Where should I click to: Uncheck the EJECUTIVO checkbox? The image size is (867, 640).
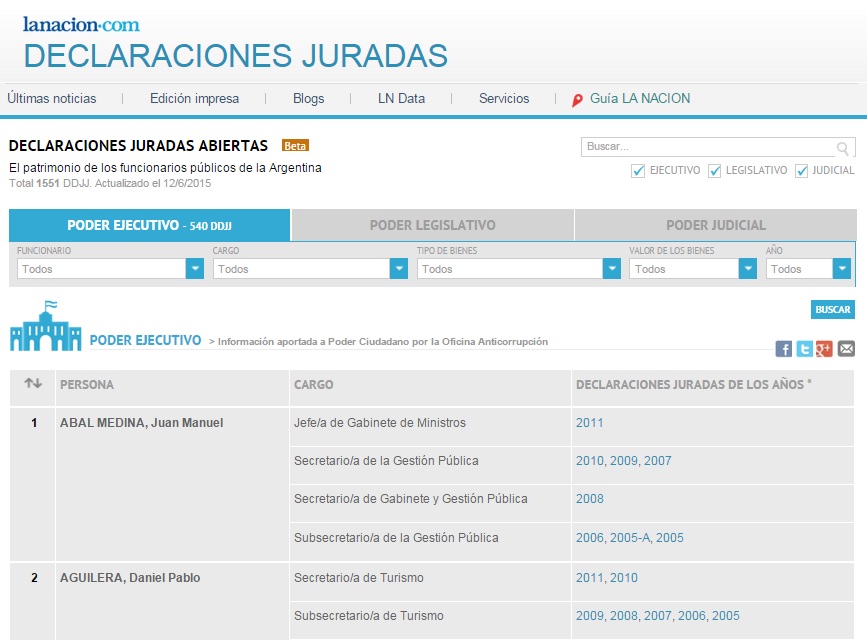pyautogui.click(x=638, y=170)
